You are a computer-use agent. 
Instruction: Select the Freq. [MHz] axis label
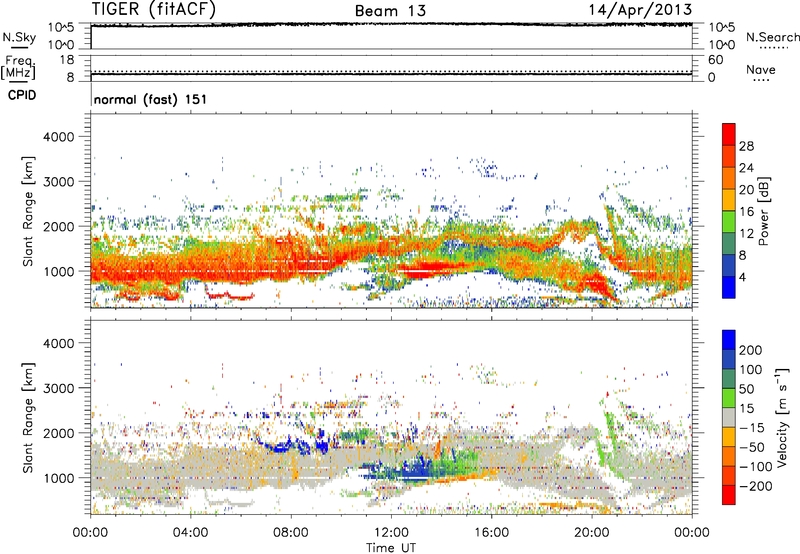pos(18,68)
